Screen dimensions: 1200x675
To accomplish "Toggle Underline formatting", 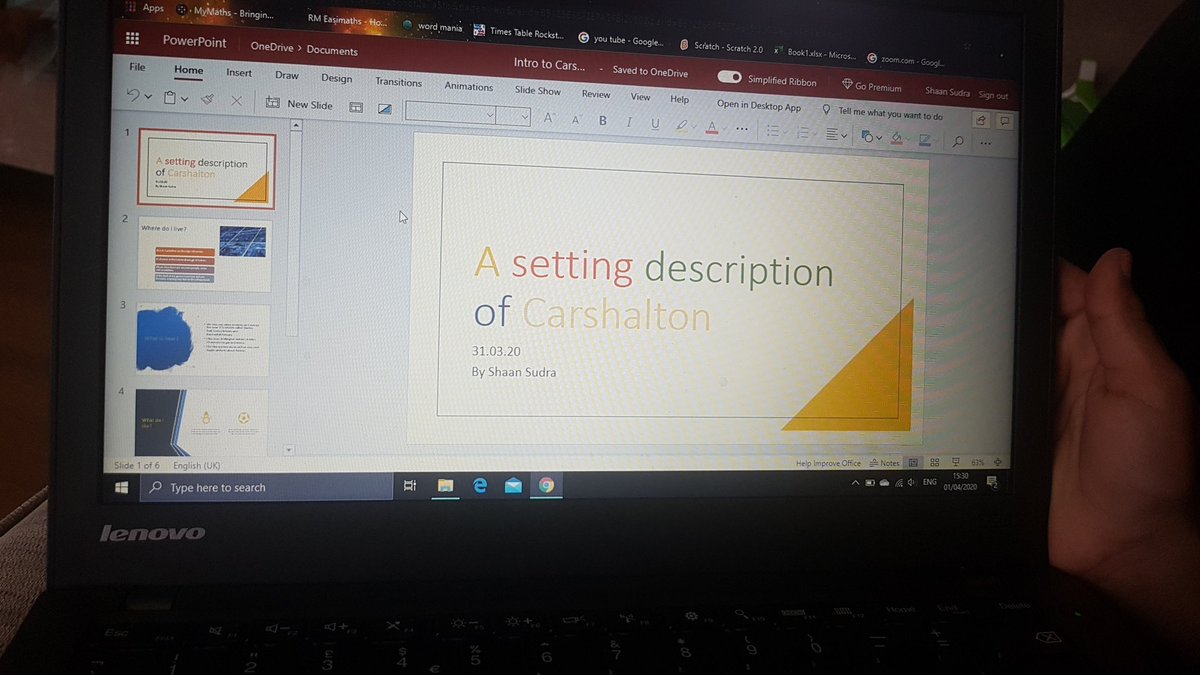I will click(x=655, y=124).
